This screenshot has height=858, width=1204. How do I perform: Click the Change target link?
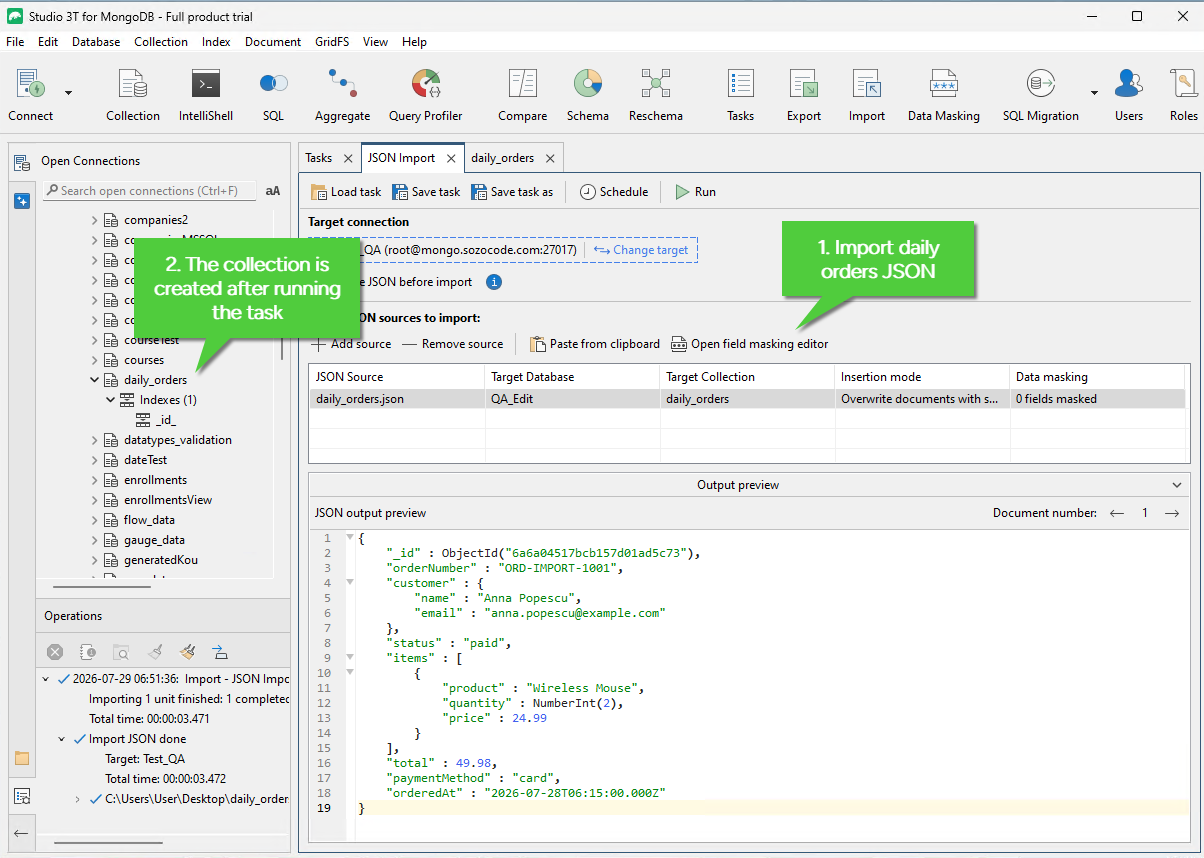coord(641,250)
